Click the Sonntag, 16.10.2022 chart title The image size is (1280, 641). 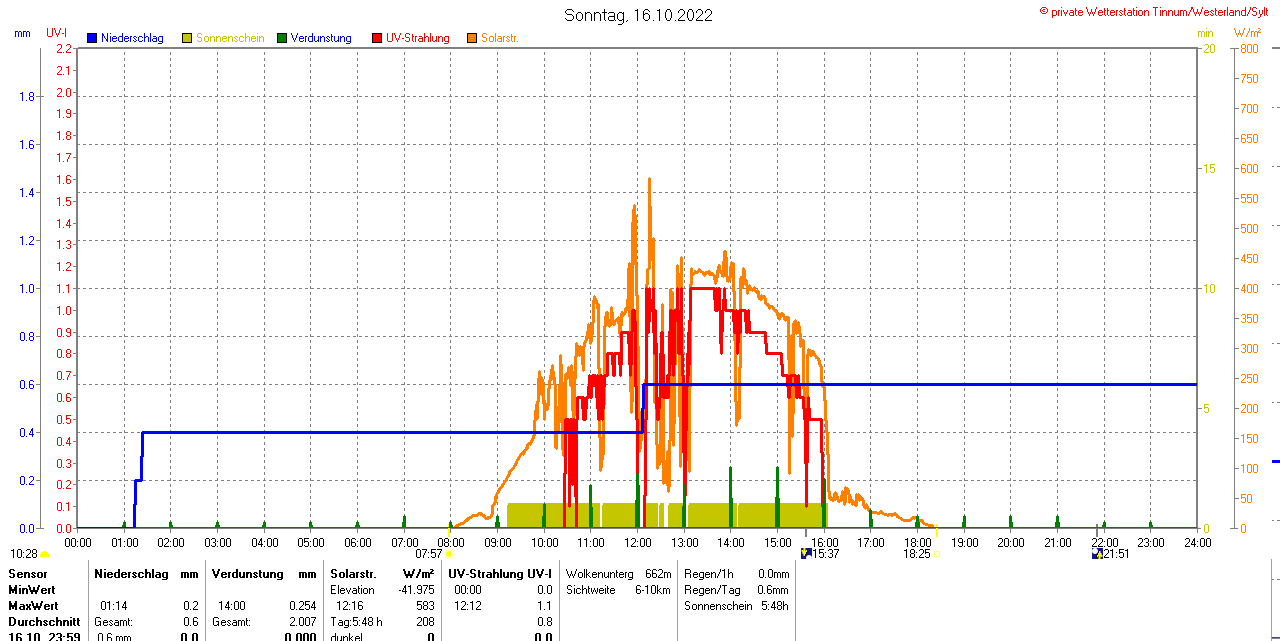pyautogui.click(x=638, y=15)
